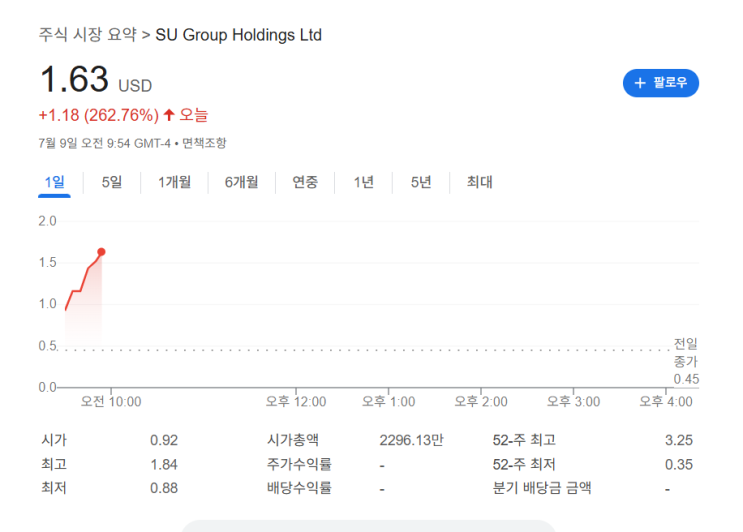Click the 전일 종가 previous close label
Screen dimensions: 743x532
coord(686,353)
